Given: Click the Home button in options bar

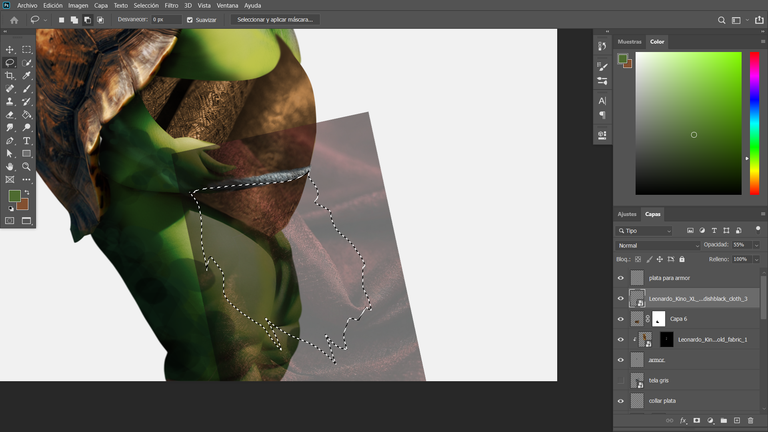Looking at the screenshot, I should point(14,20).
